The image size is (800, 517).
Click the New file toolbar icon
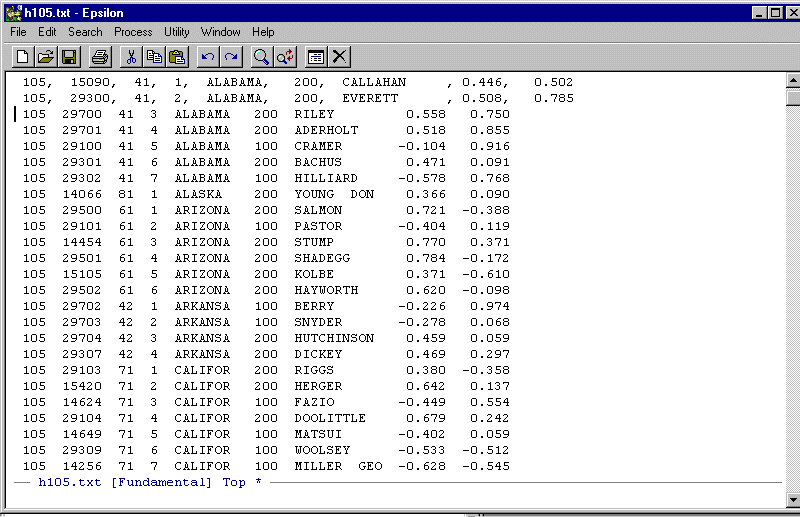(x=22, y=57)
